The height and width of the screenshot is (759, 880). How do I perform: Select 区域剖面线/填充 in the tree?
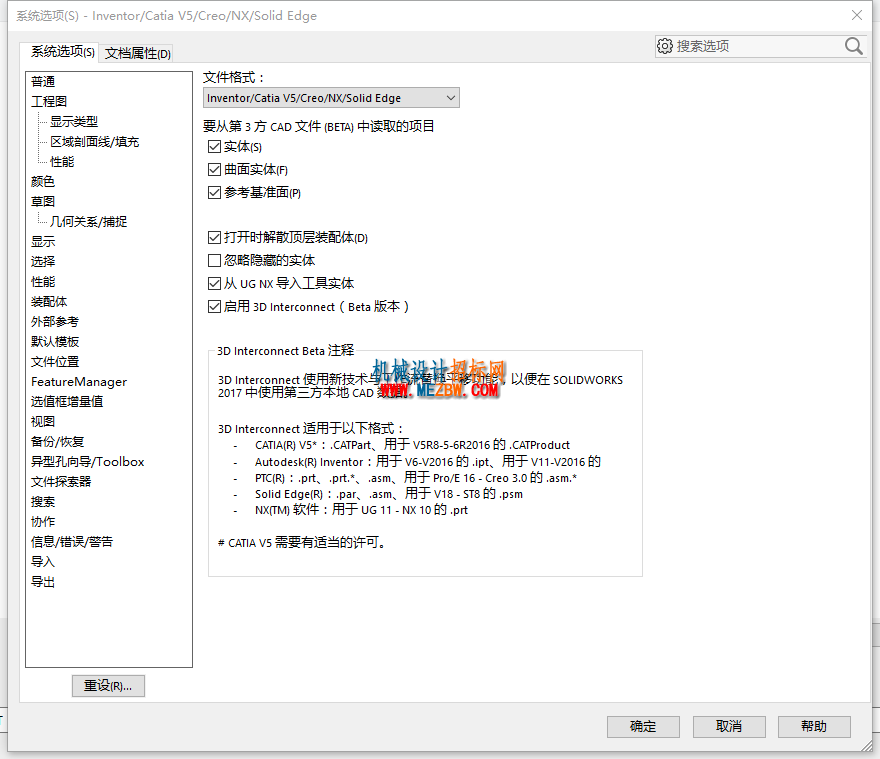(x=95, y=141)
